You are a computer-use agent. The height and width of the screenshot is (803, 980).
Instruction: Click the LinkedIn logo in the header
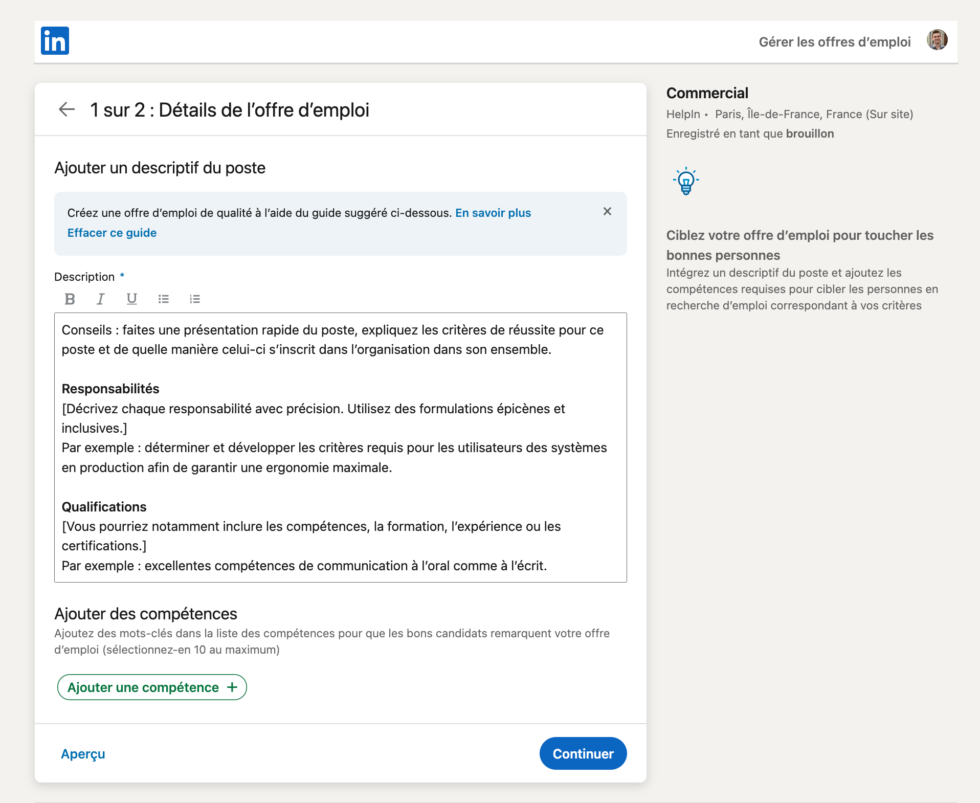point(55,40)
